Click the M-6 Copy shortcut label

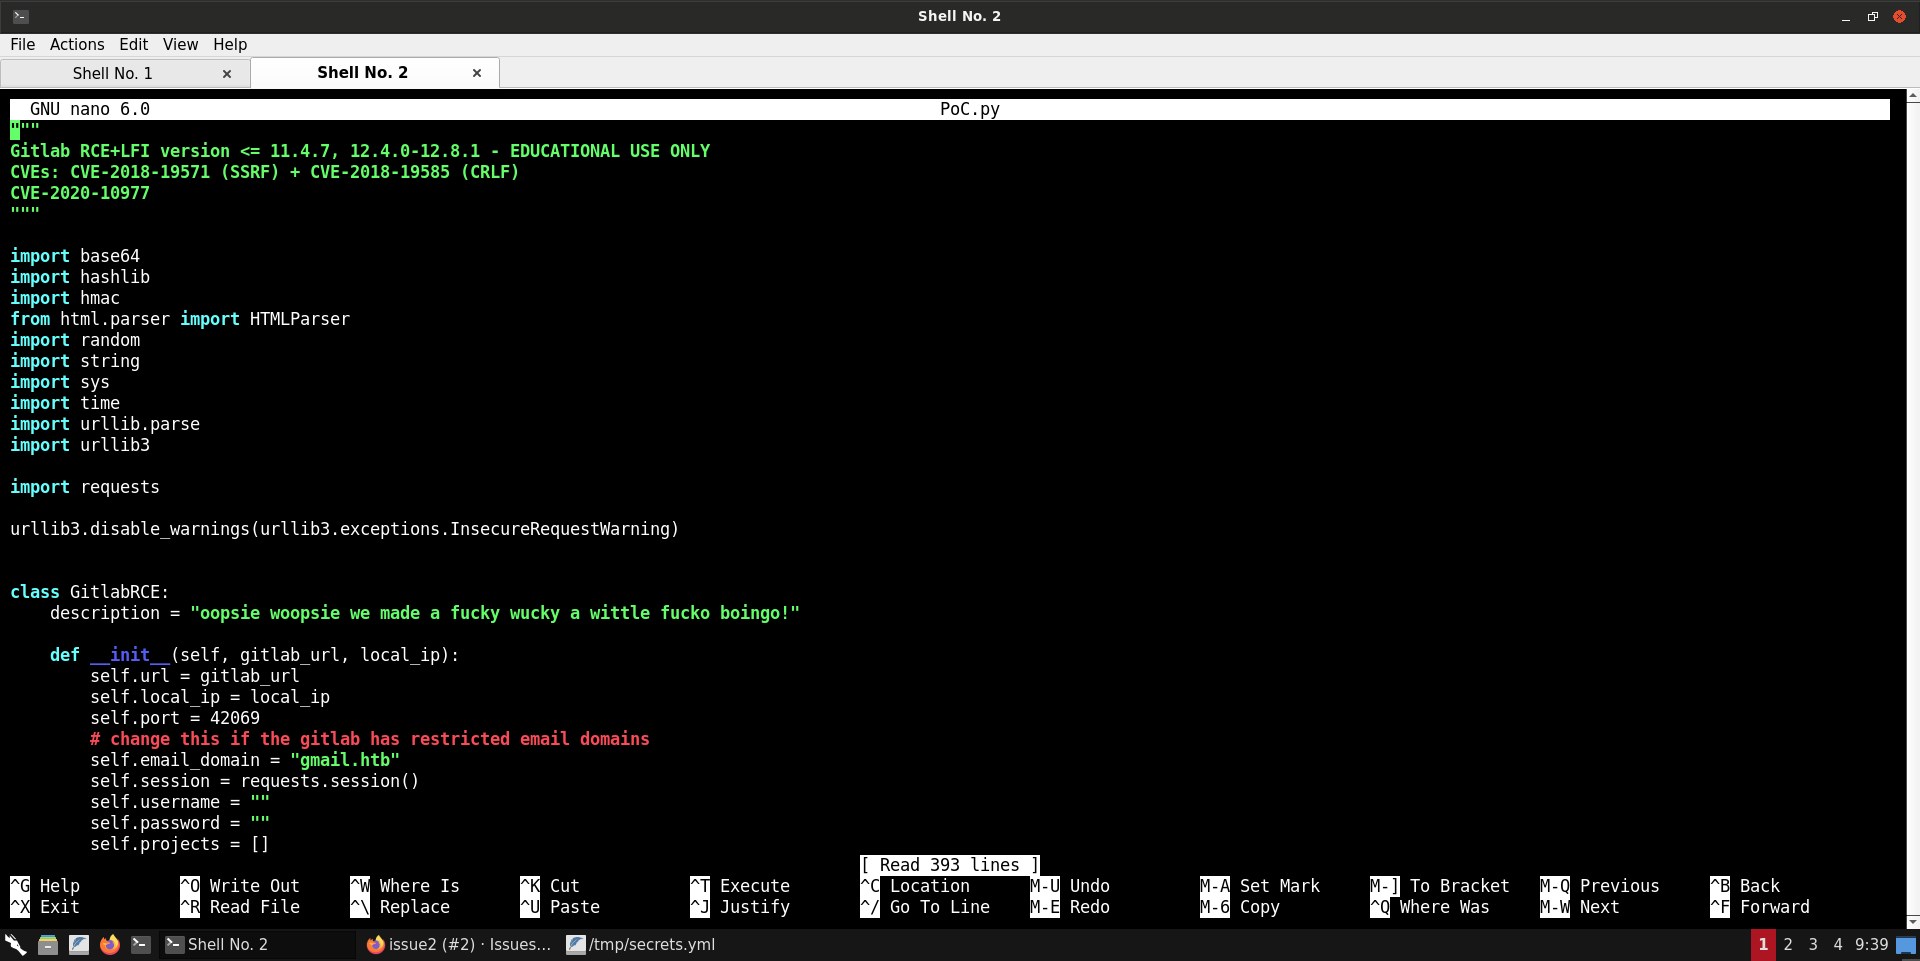coord(1240,907)
